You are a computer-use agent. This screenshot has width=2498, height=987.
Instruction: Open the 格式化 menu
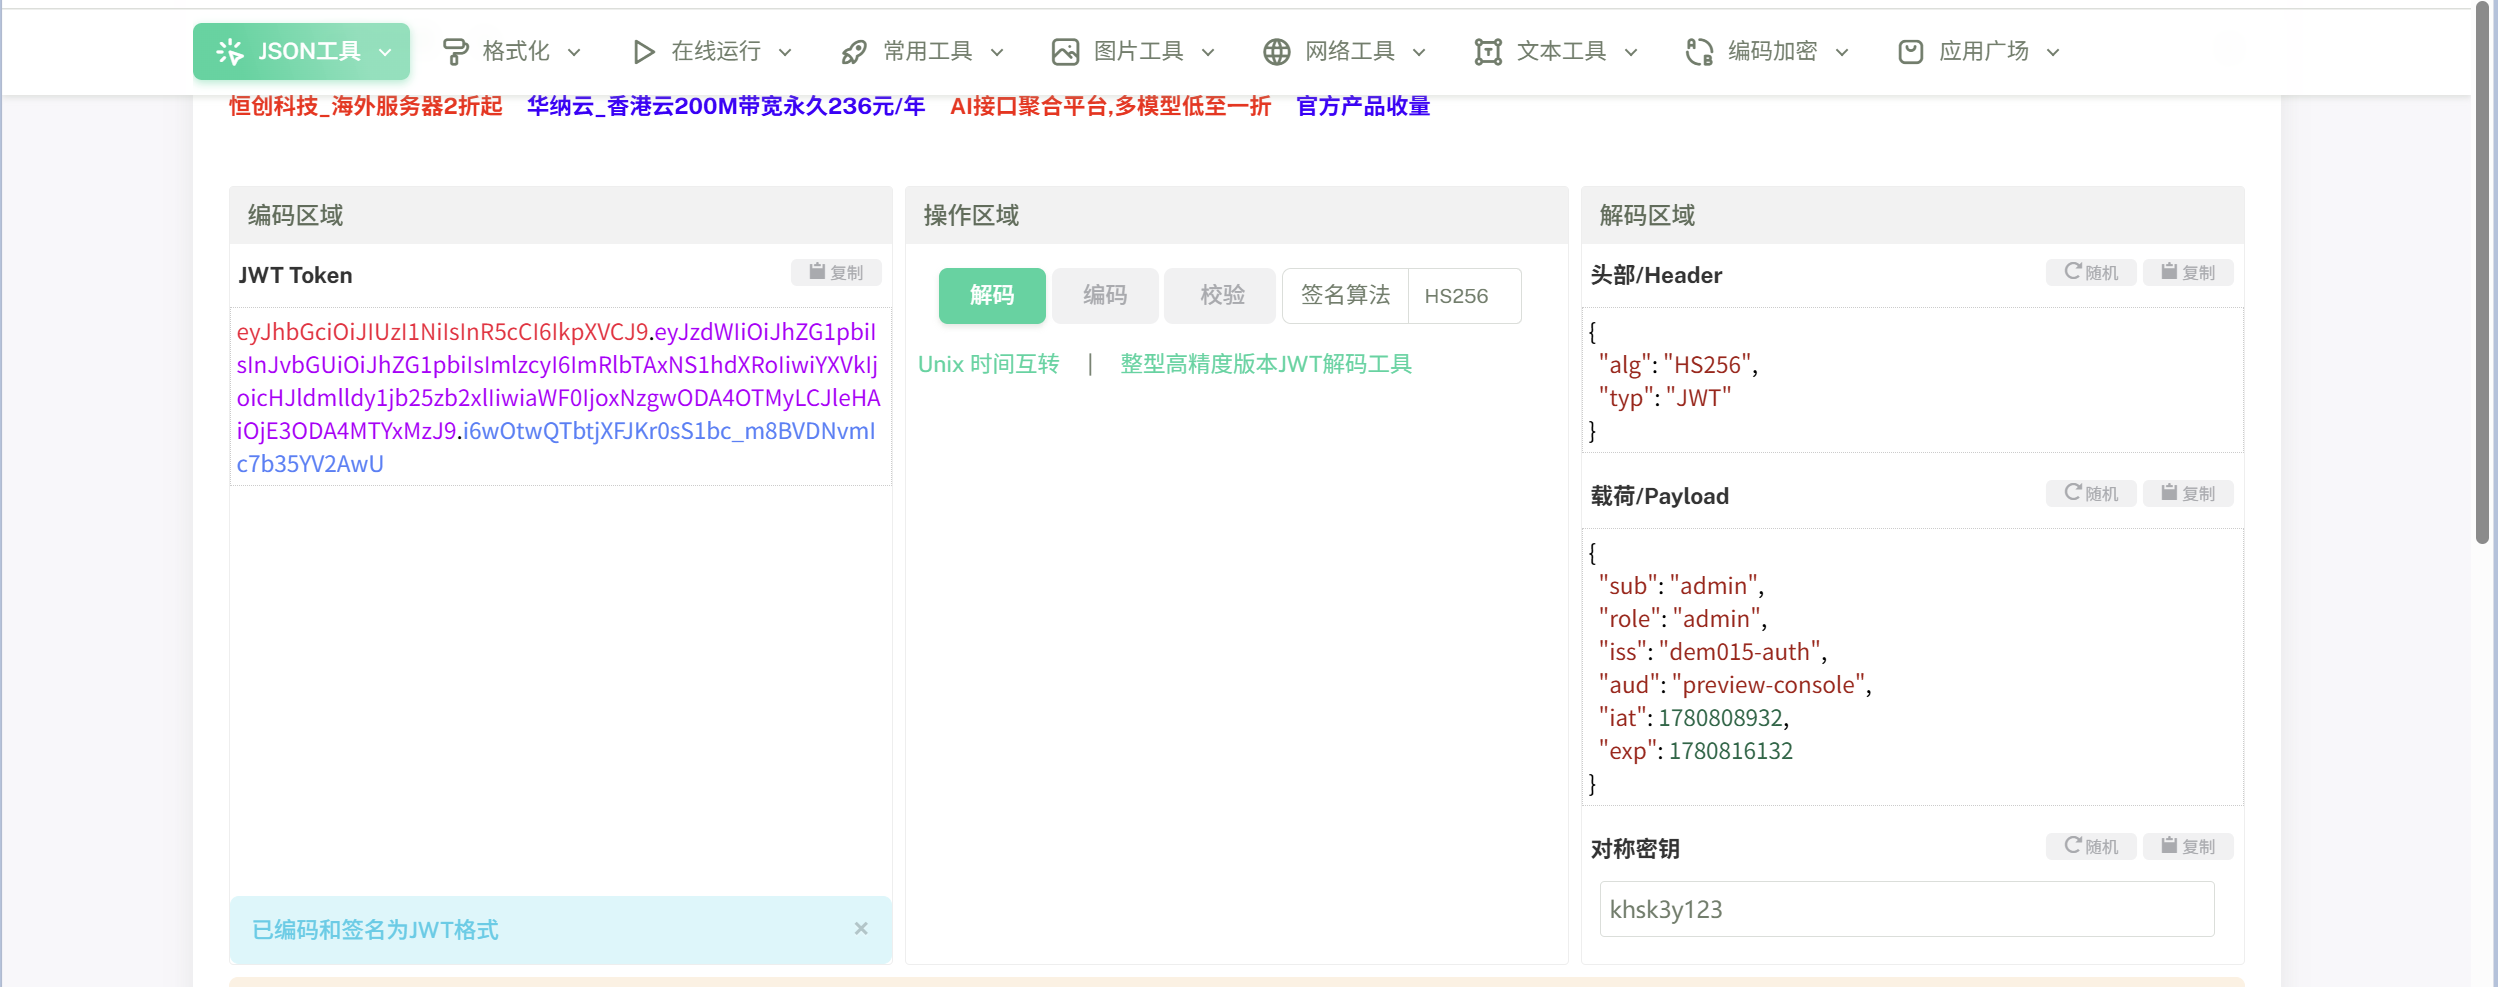click(512, 52)
